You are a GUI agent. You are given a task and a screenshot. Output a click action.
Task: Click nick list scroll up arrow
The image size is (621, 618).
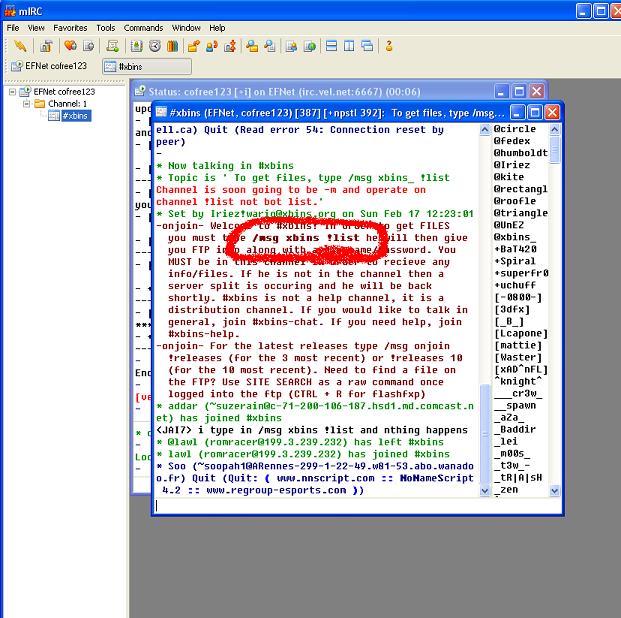pos(555,130)
